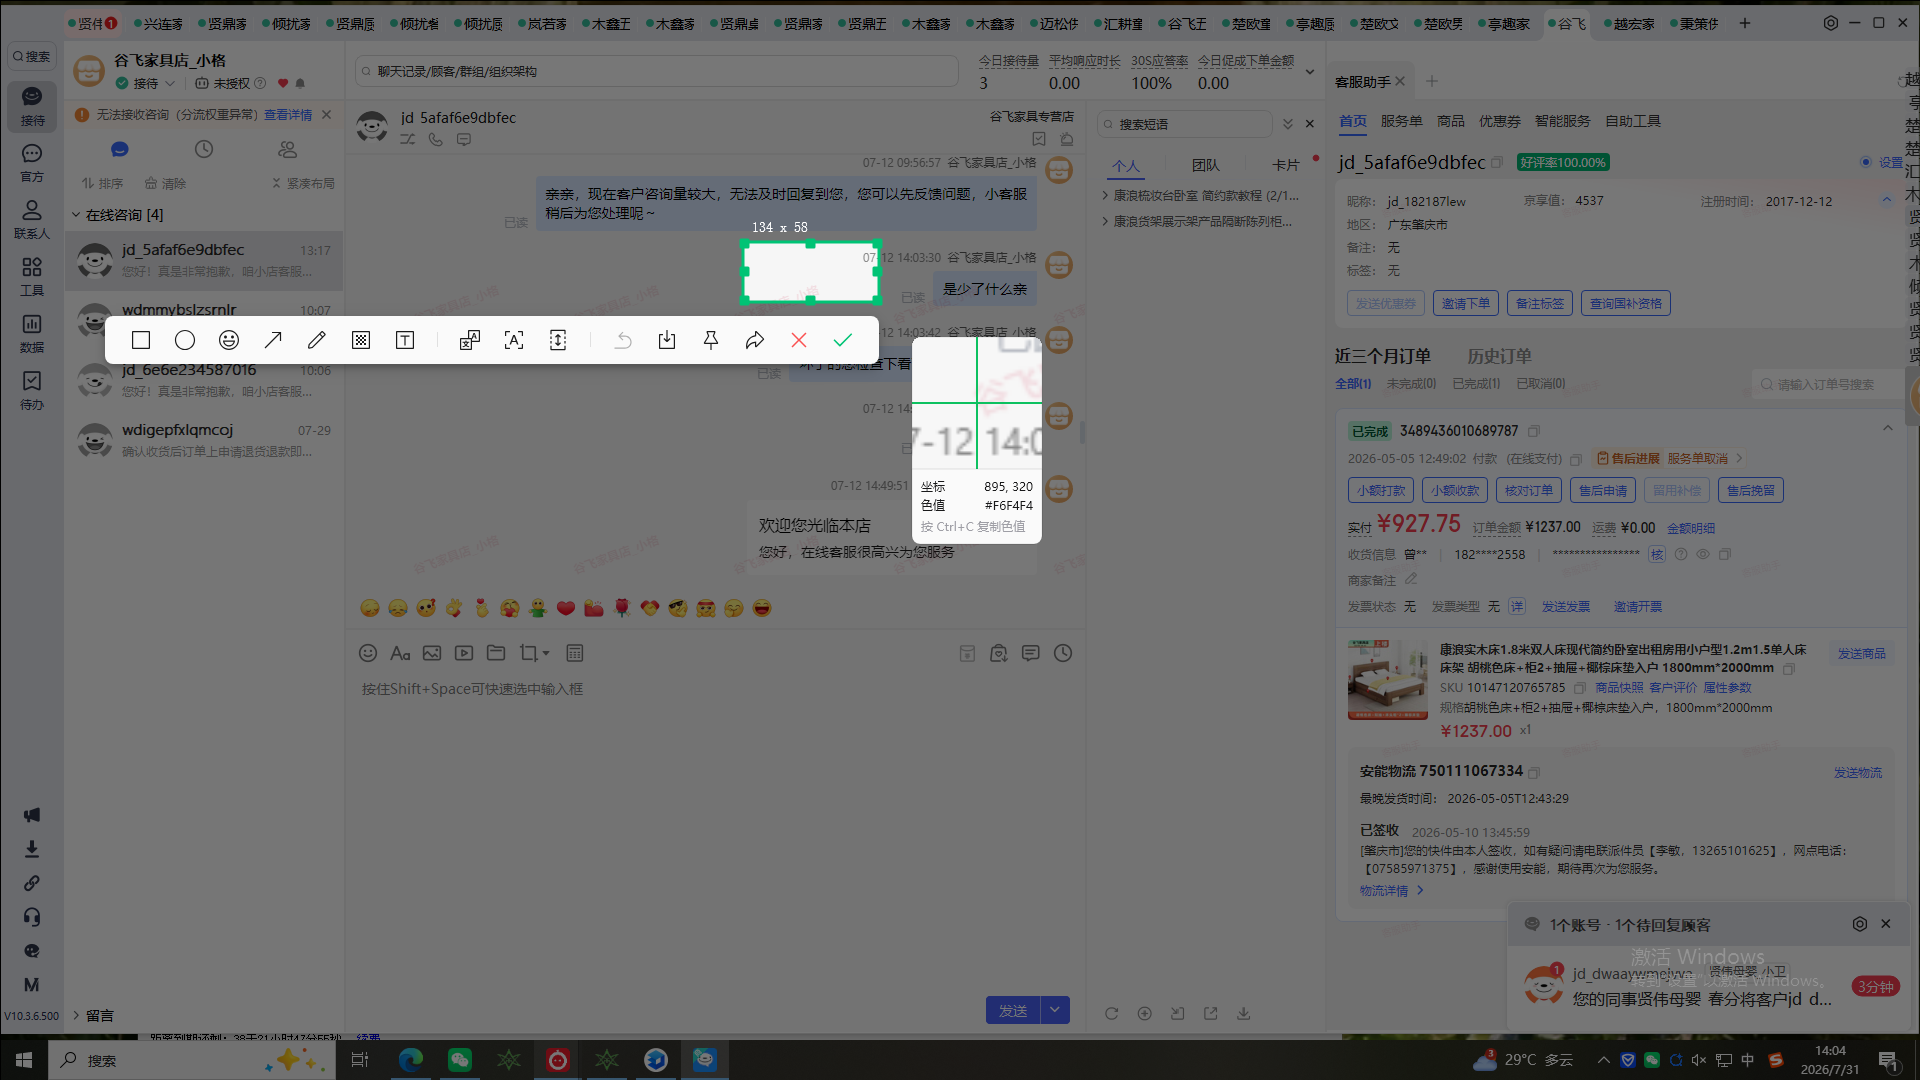Open the screenshot options dropdown arrow in message toolbar
The image size is (1920, 1080).
pos(546,653)
